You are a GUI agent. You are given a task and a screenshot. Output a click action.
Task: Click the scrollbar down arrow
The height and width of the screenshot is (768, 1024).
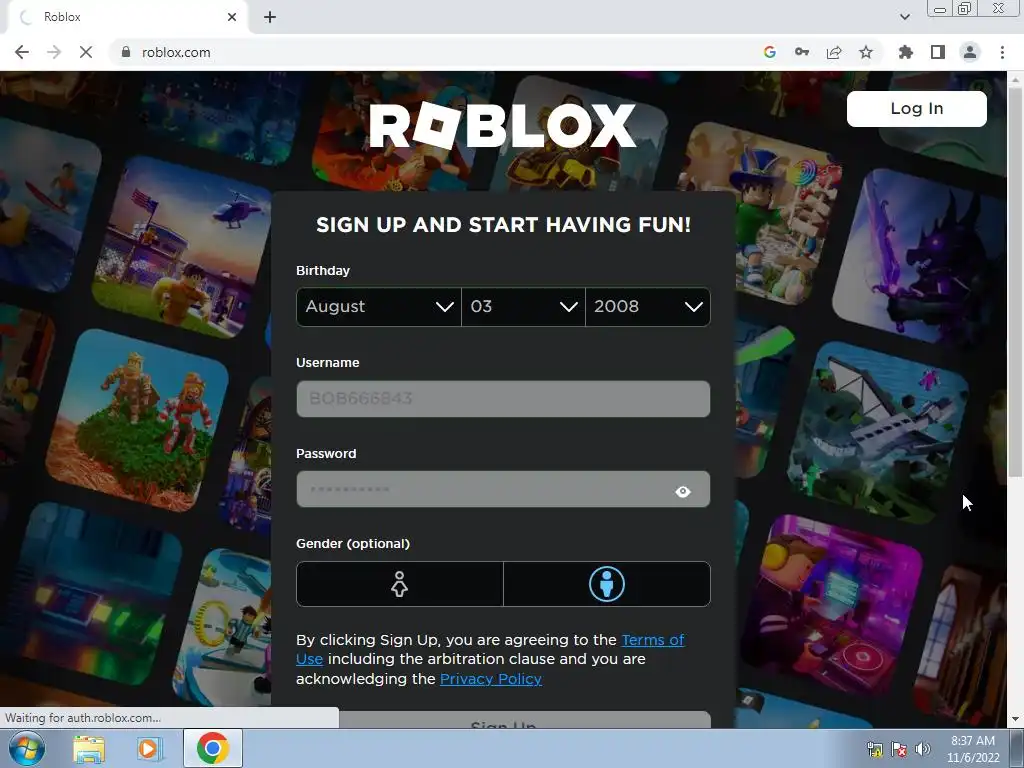pos(1015,719)
